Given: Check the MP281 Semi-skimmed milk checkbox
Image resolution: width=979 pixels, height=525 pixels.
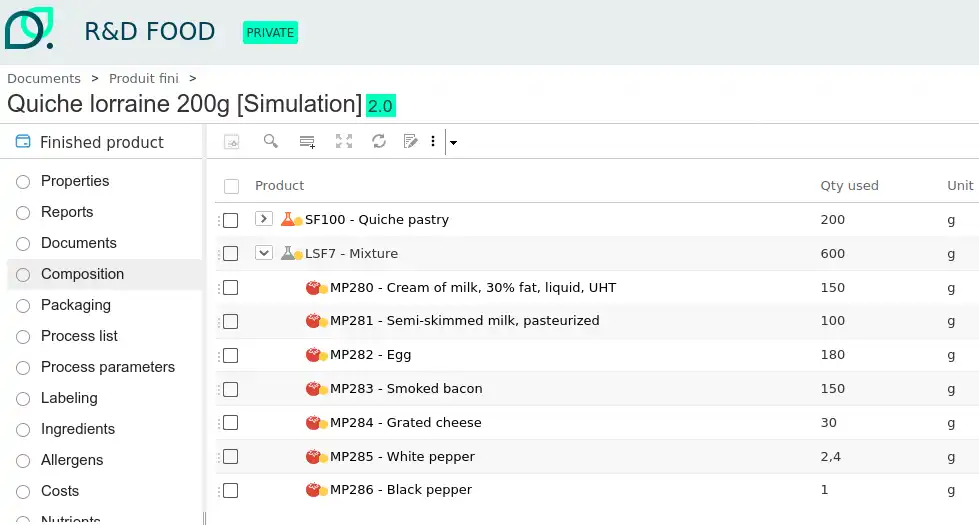Looking at the screenshot, I should tap(230, 321).
